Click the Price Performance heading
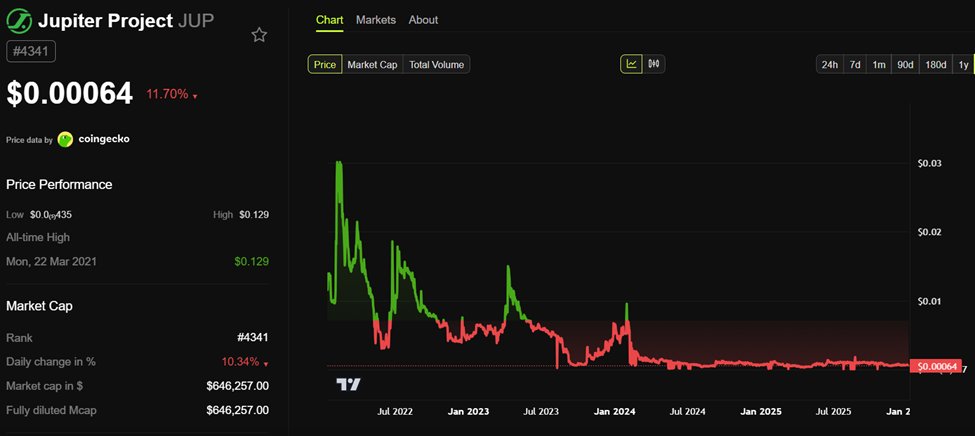975x436 pixels. [x=59, y=185]
